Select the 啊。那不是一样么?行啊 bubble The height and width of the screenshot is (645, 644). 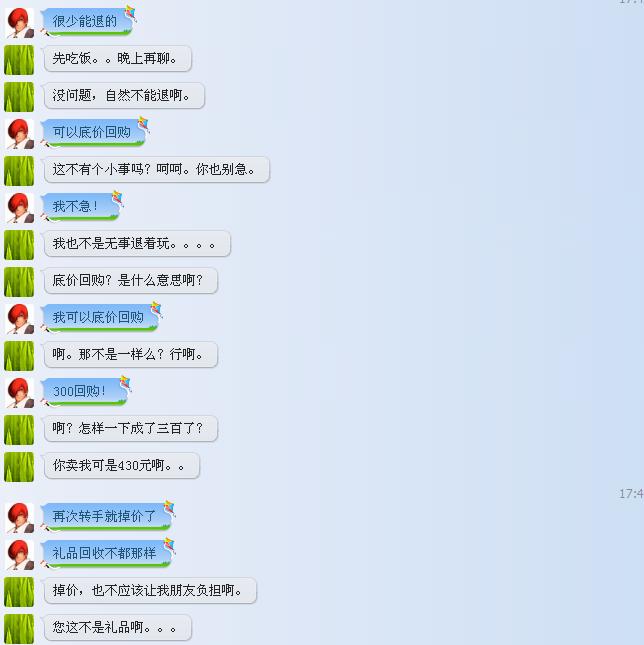click(130, 354)
